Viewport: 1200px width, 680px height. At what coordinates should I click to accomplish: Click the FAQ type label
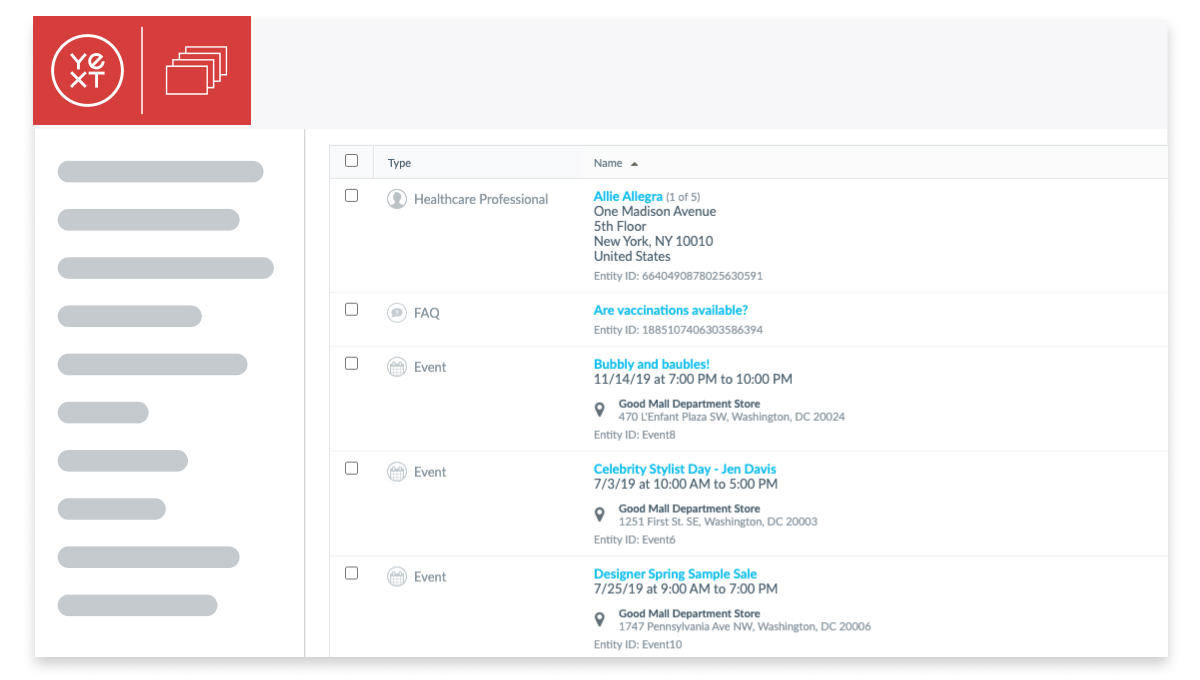pos(427,314)
